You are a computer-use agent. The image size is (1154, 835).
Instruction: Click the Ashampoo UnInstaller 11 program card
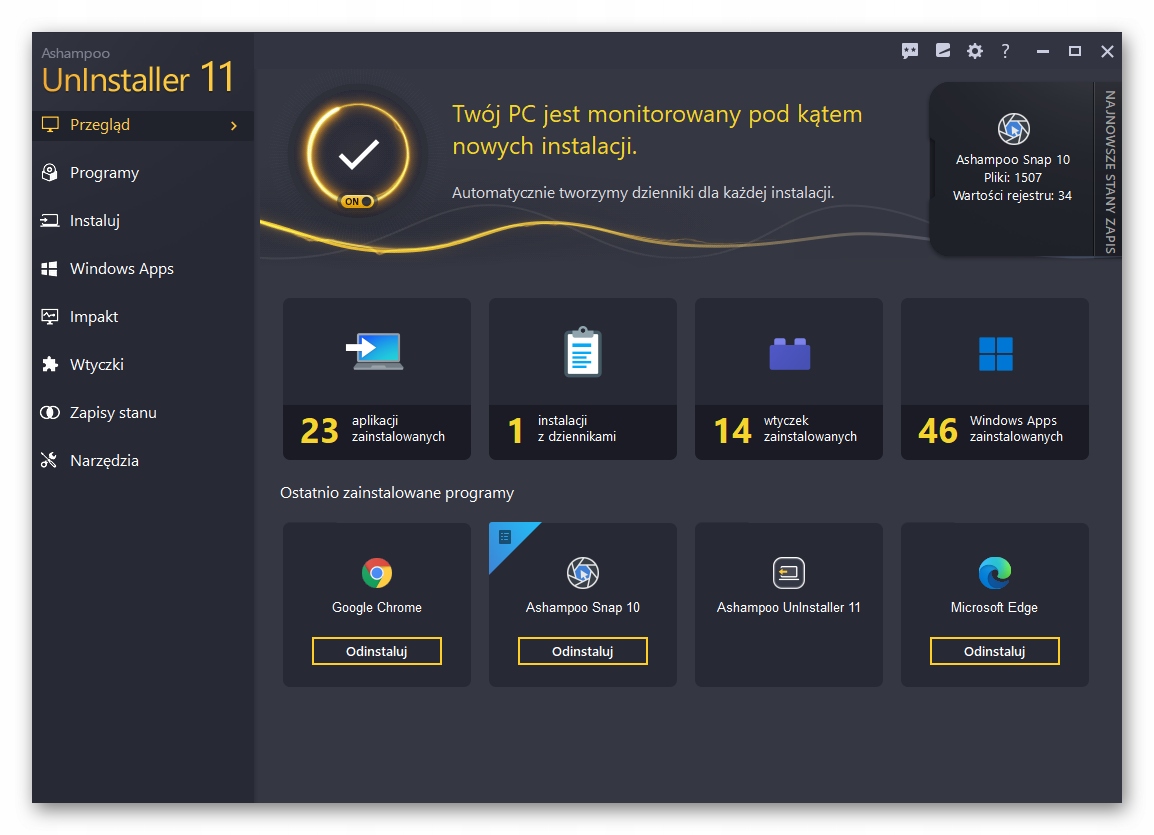(x=788, y=605)
